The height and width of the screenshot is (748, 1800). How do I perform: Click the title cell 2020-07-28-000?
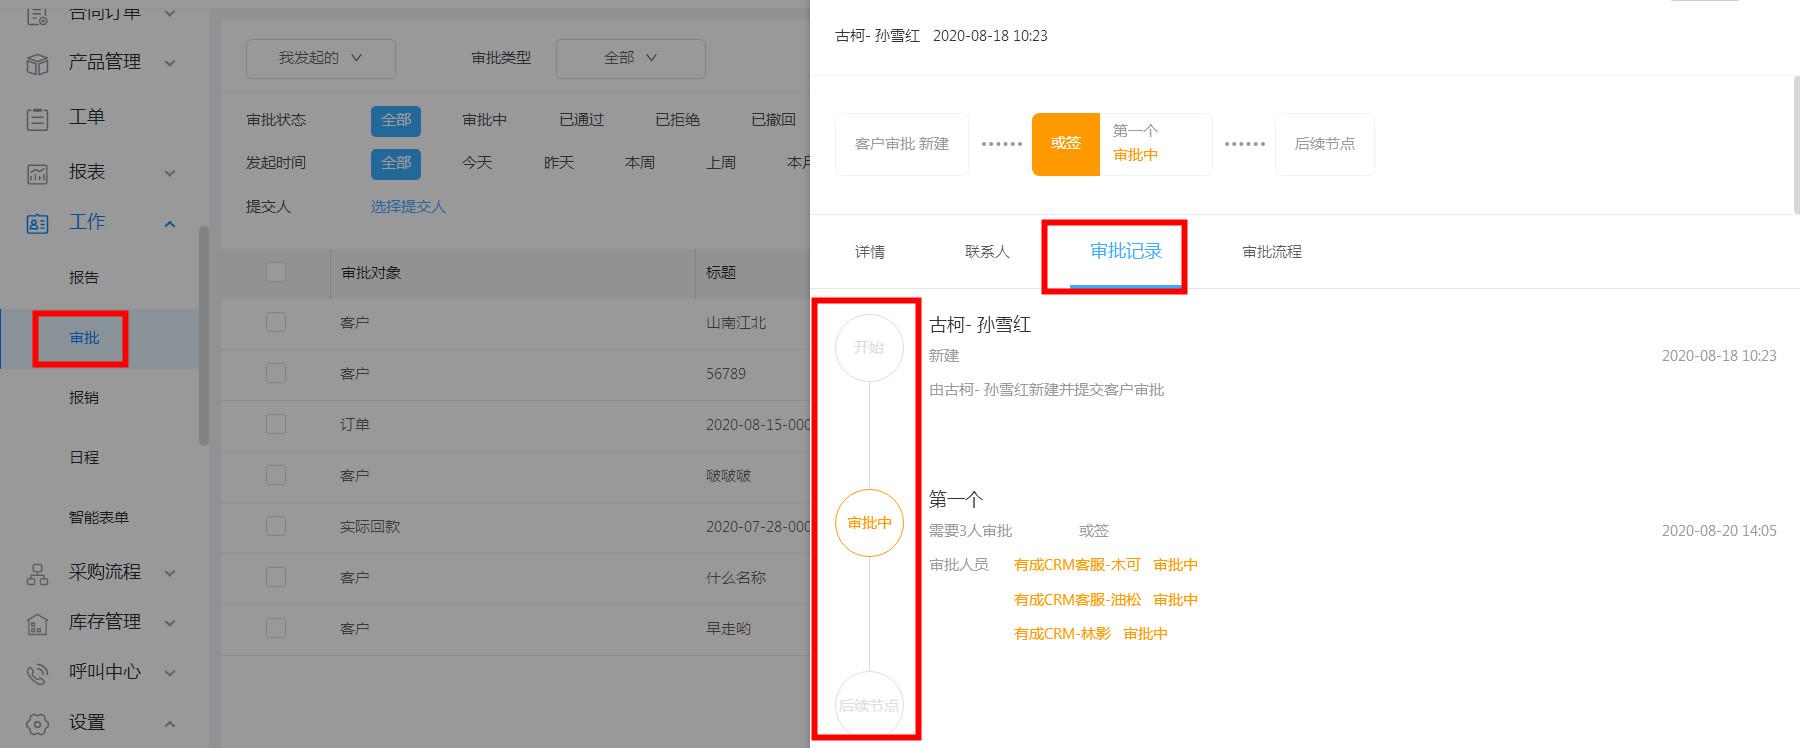tap(758, 527)
